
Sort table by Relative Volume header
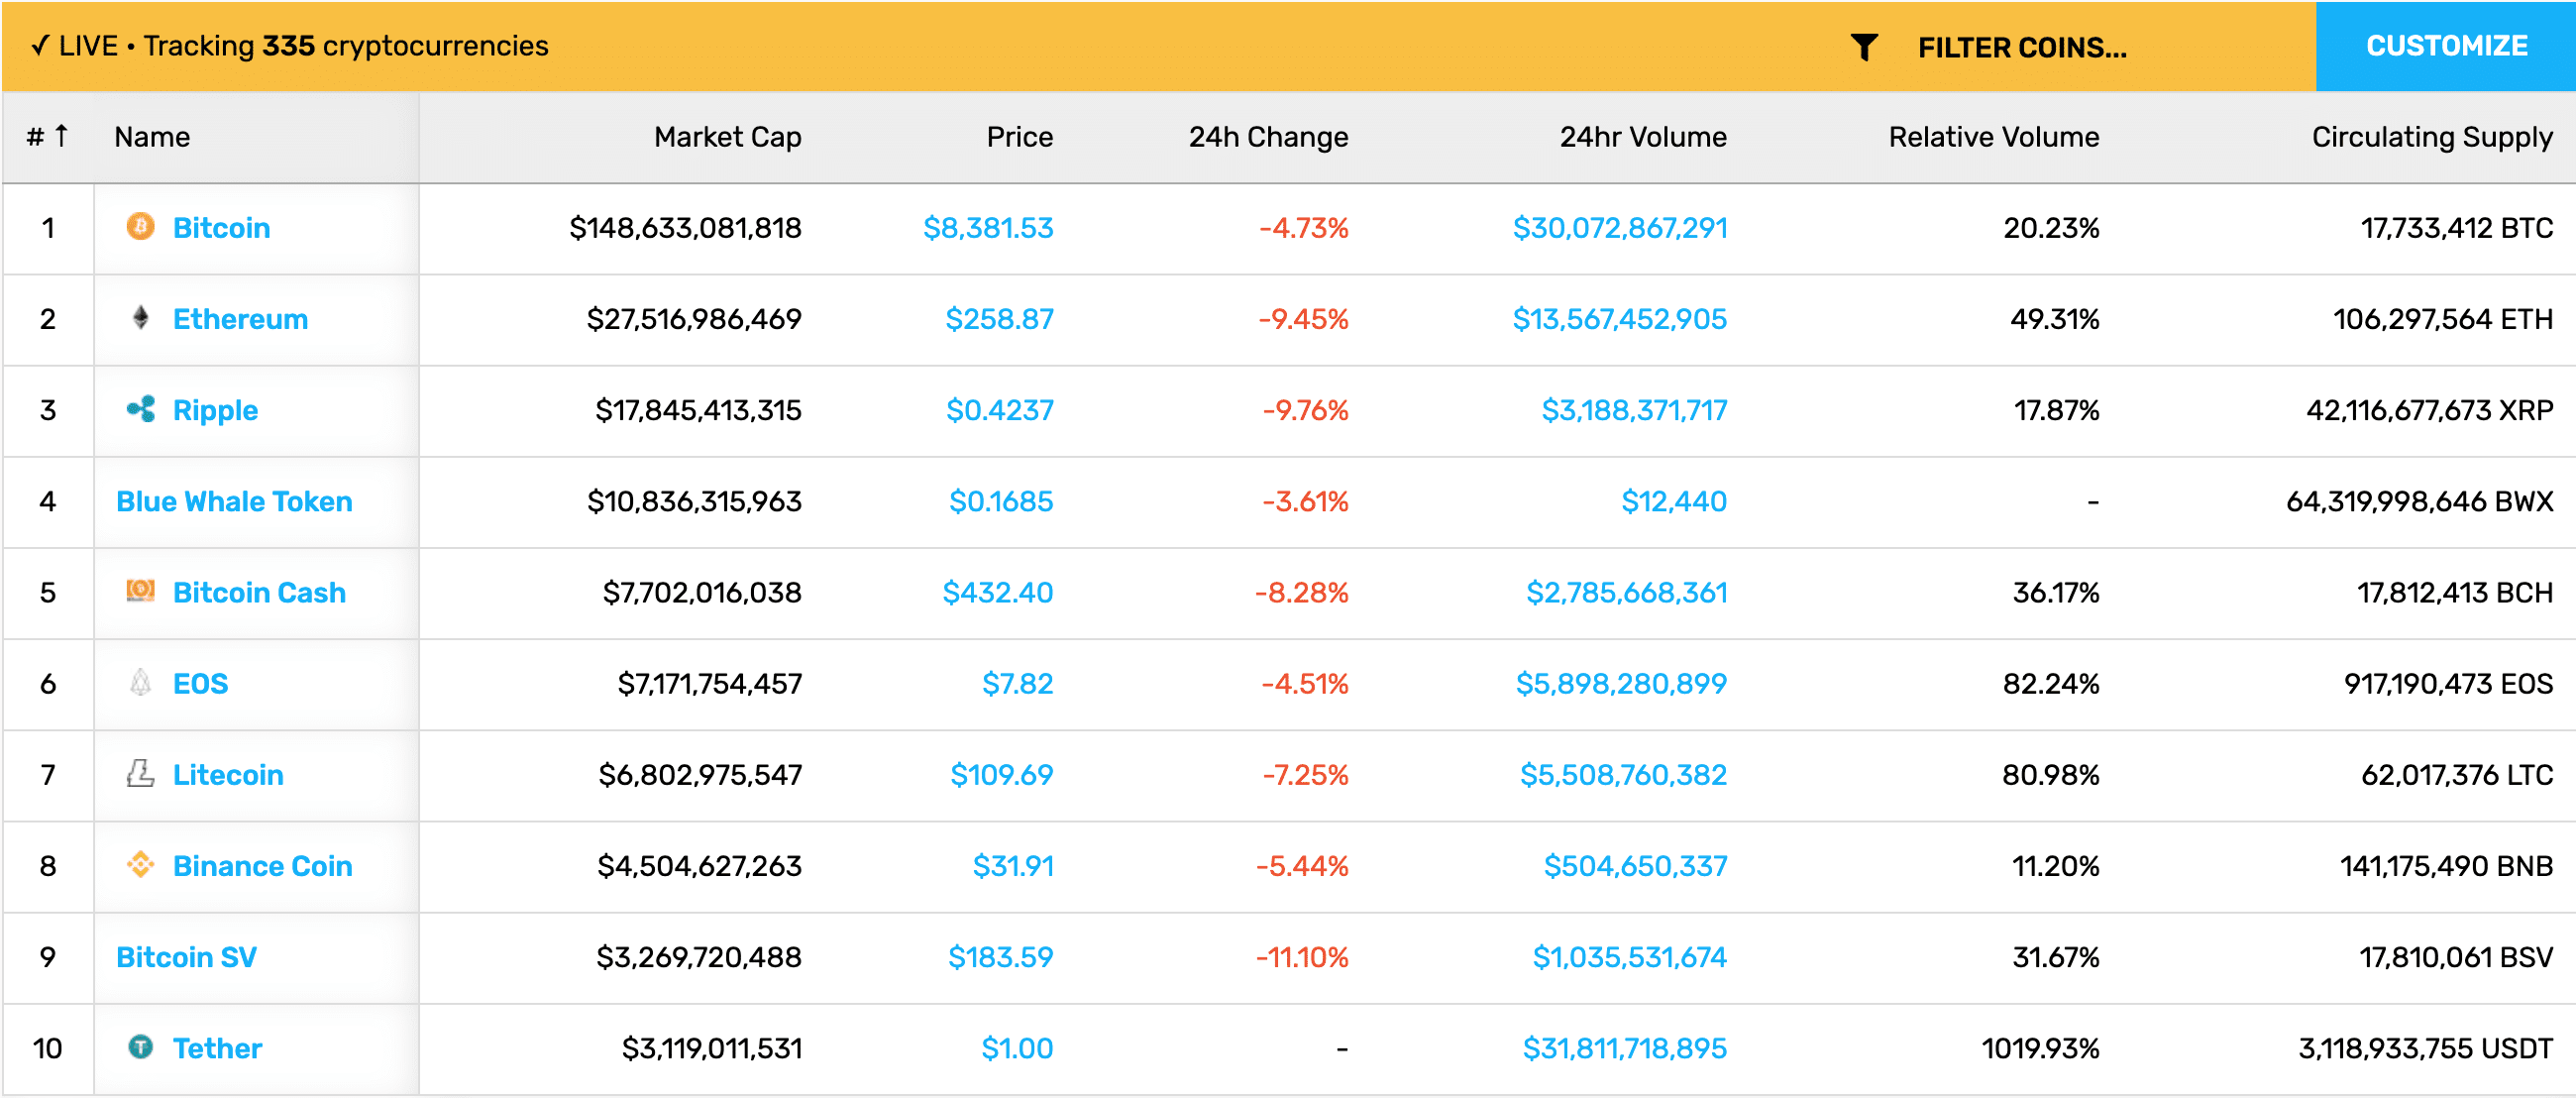coord(1993,137)
